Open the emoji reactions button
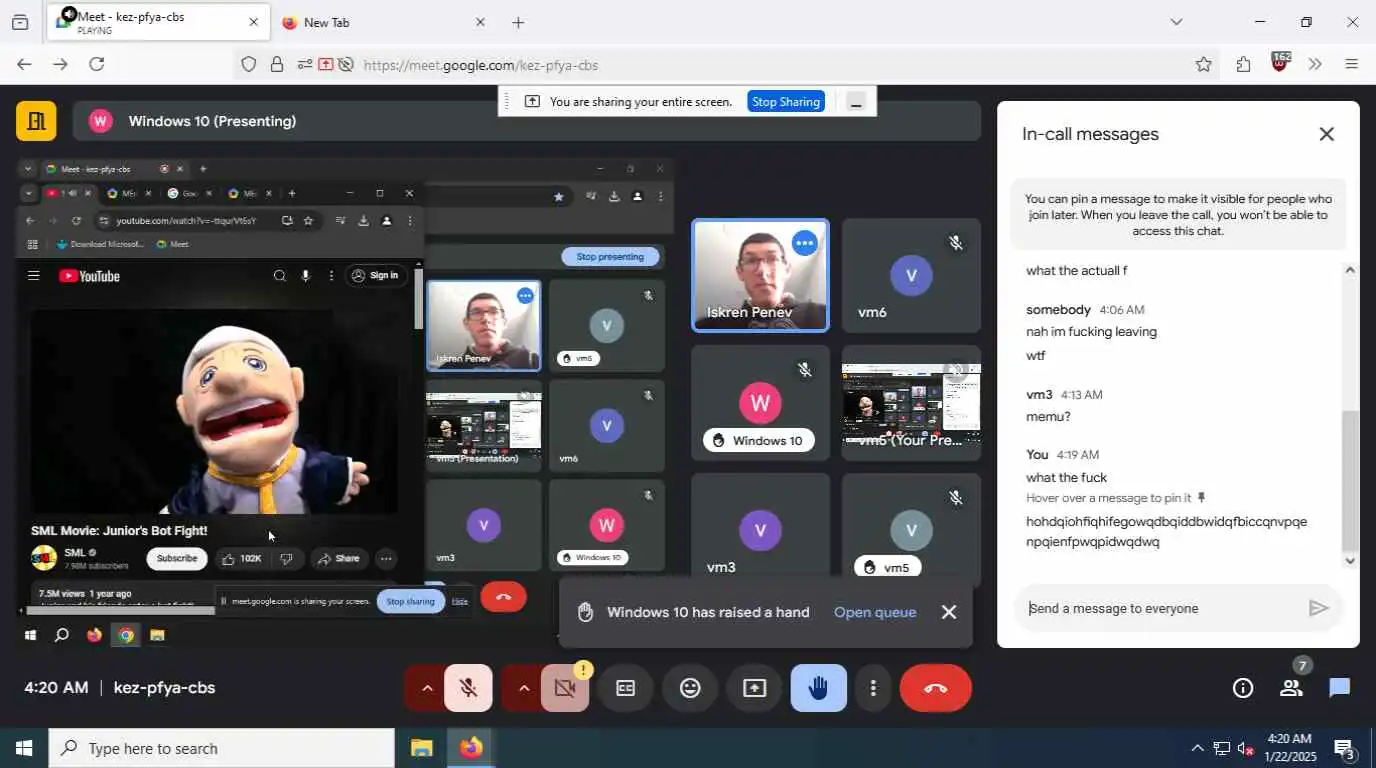 pos(690,688)
